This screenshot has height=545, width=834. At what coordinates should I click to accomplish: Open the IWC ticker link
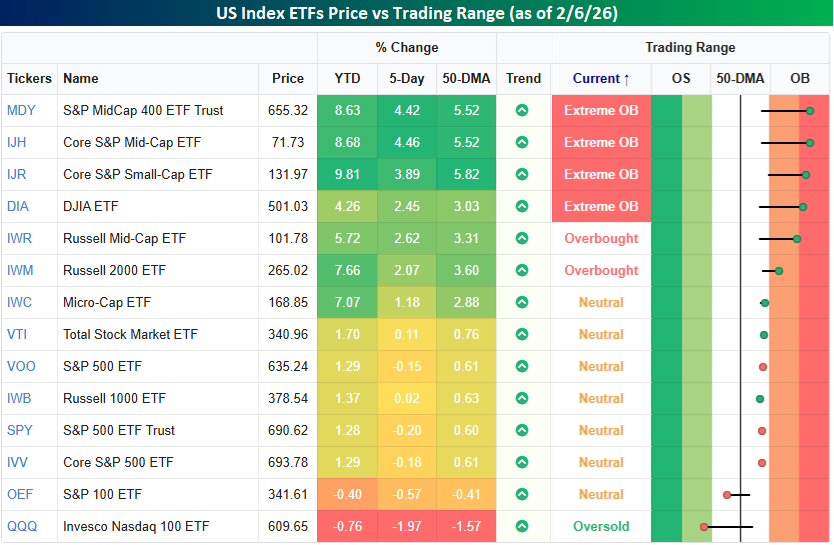click(21, 302)
